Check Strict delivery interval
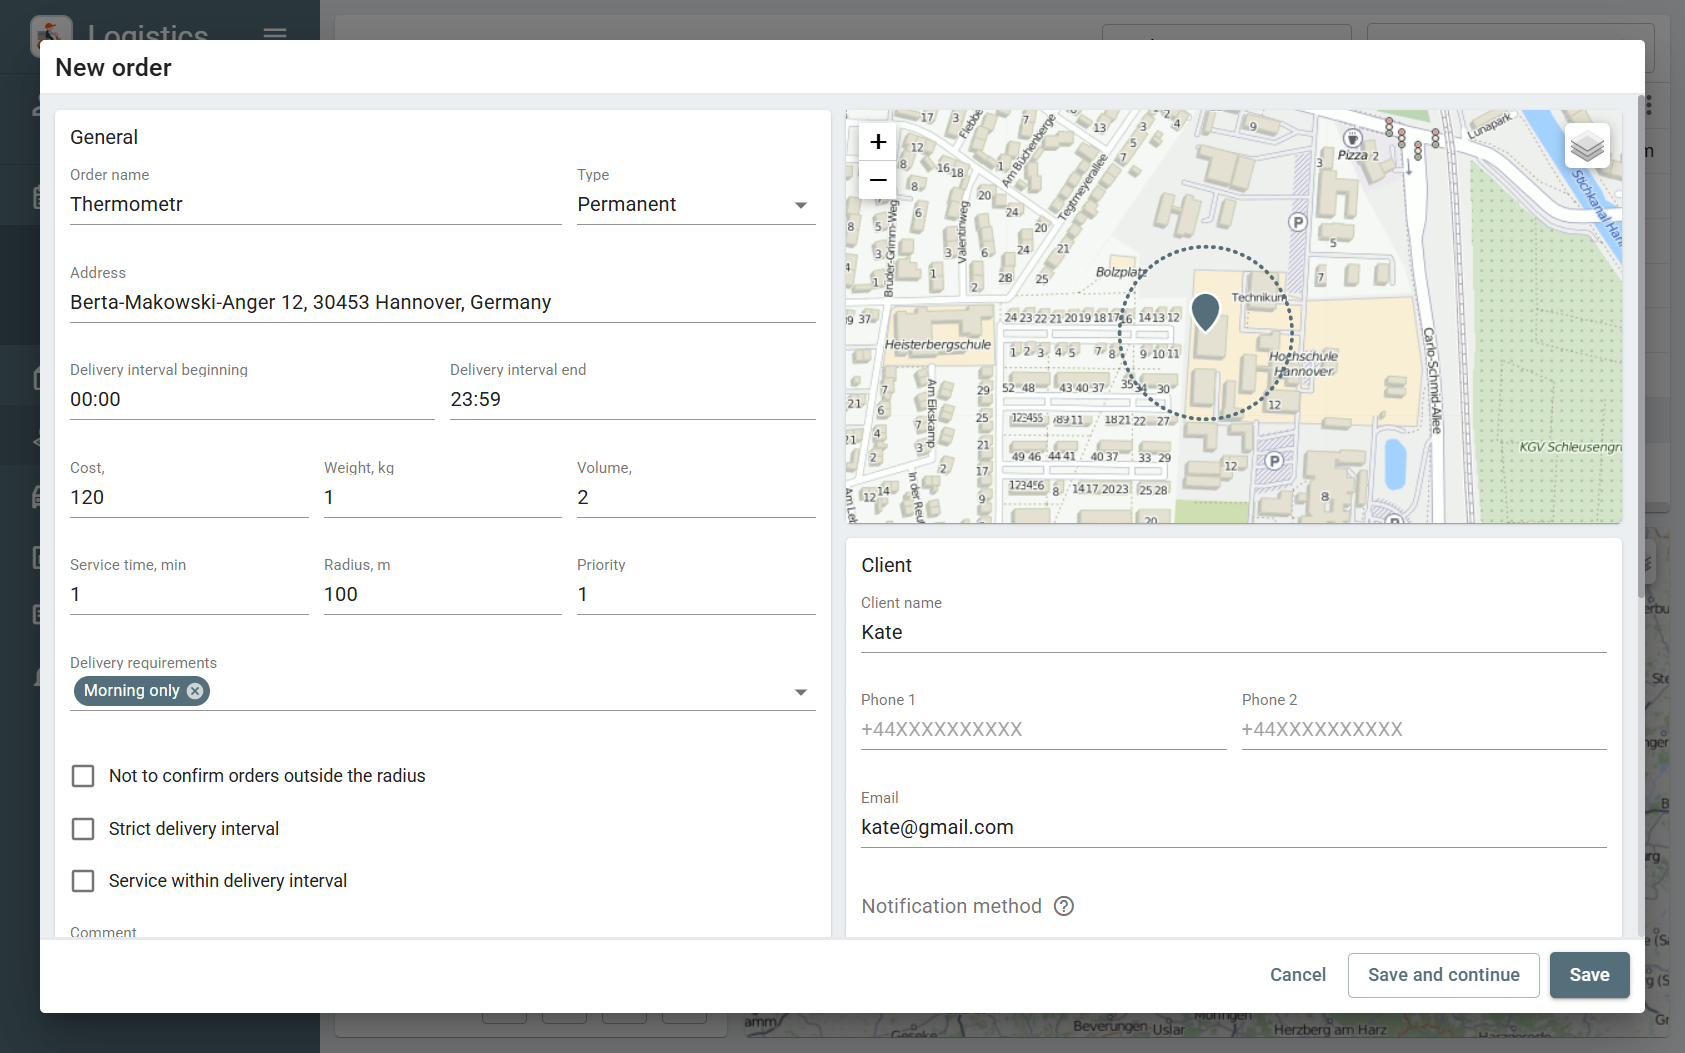Image resolution: width=1685 pixels, height=1053 pixels. [x=83, y=829]
